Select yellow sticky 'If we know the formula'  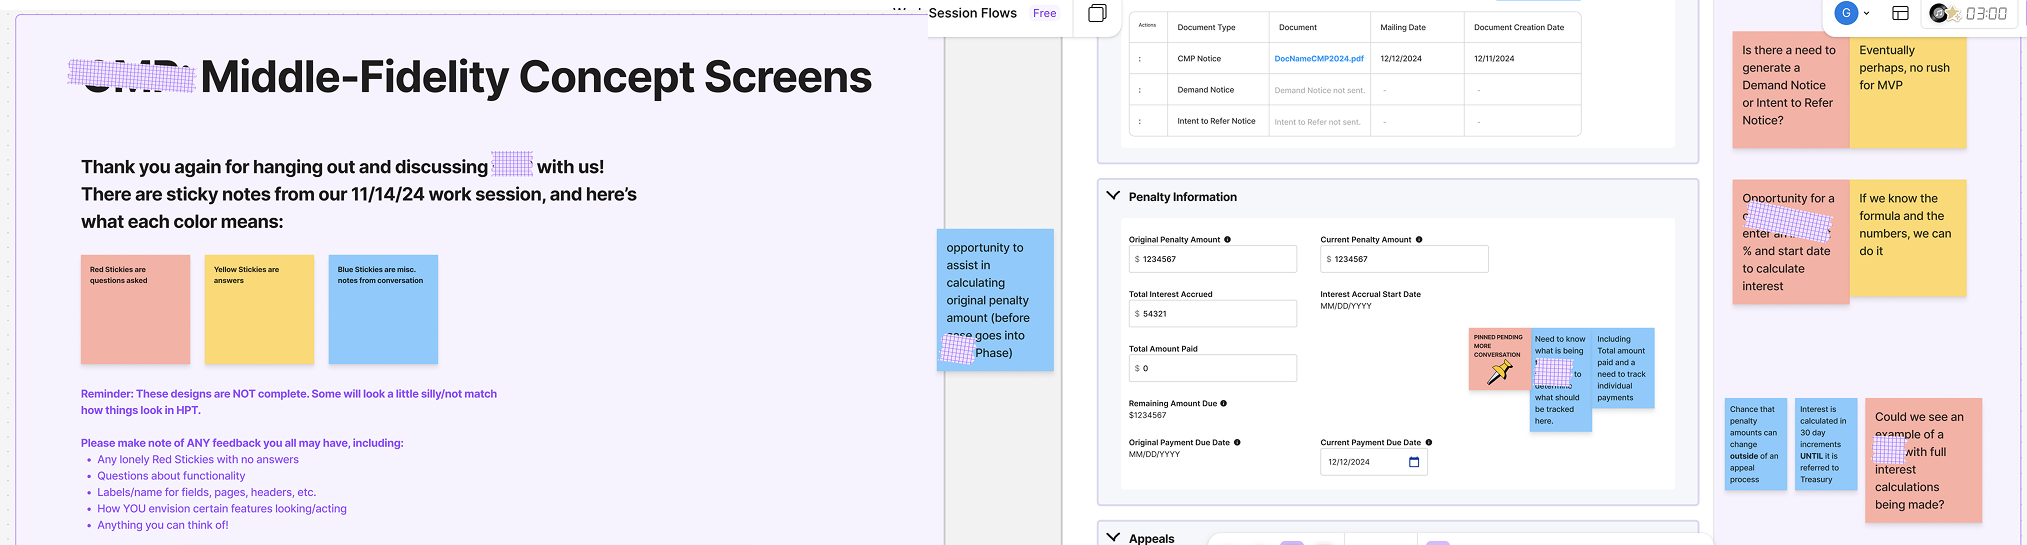coord(1907,238)
